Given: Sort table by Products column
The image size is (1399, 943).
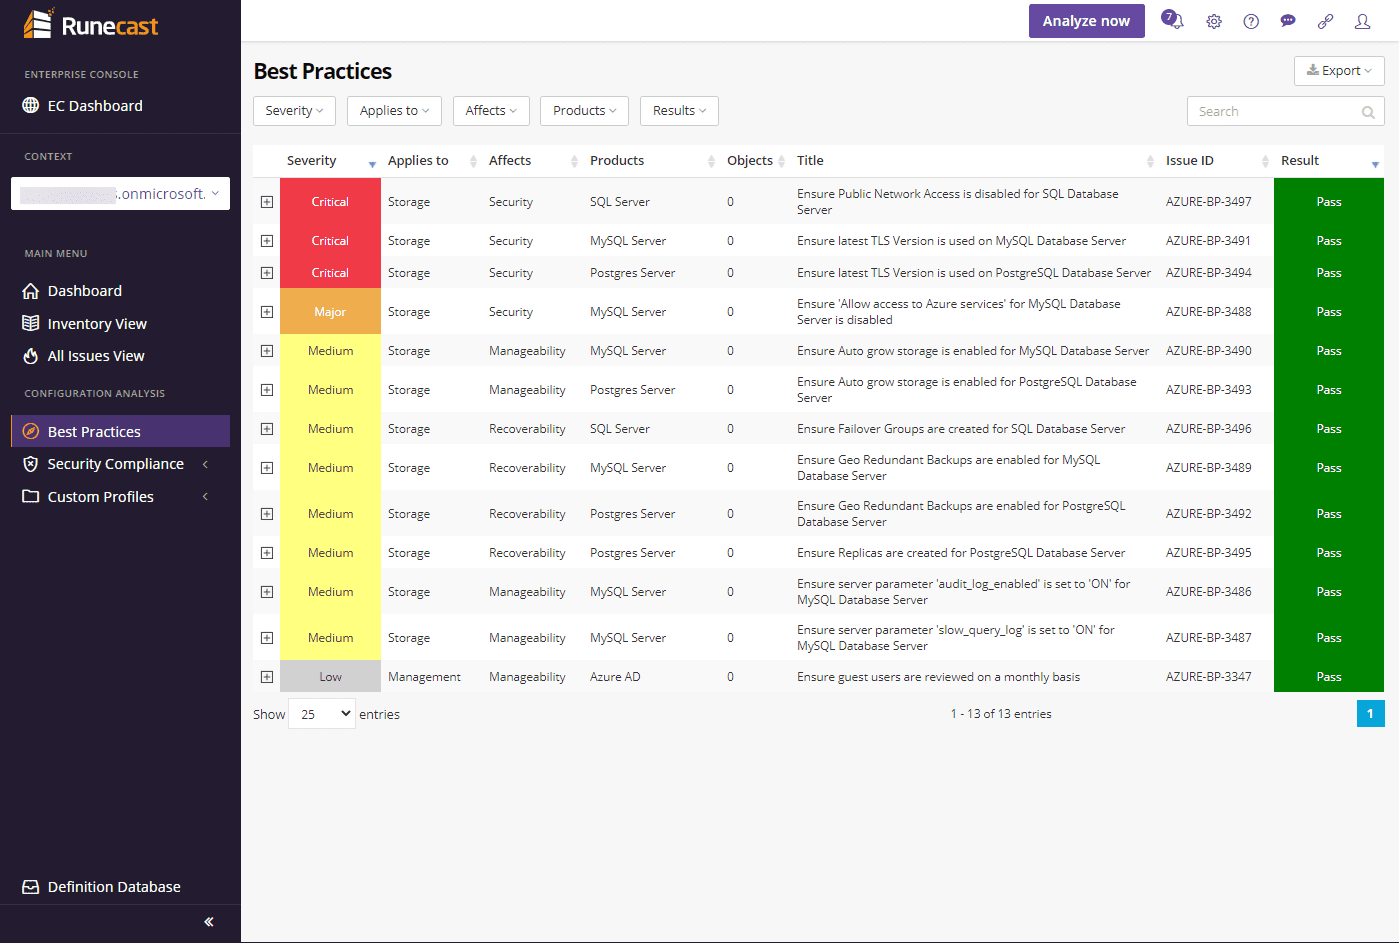Looking at the screenshot, I should pyautogui.click(x=652, y=161).
